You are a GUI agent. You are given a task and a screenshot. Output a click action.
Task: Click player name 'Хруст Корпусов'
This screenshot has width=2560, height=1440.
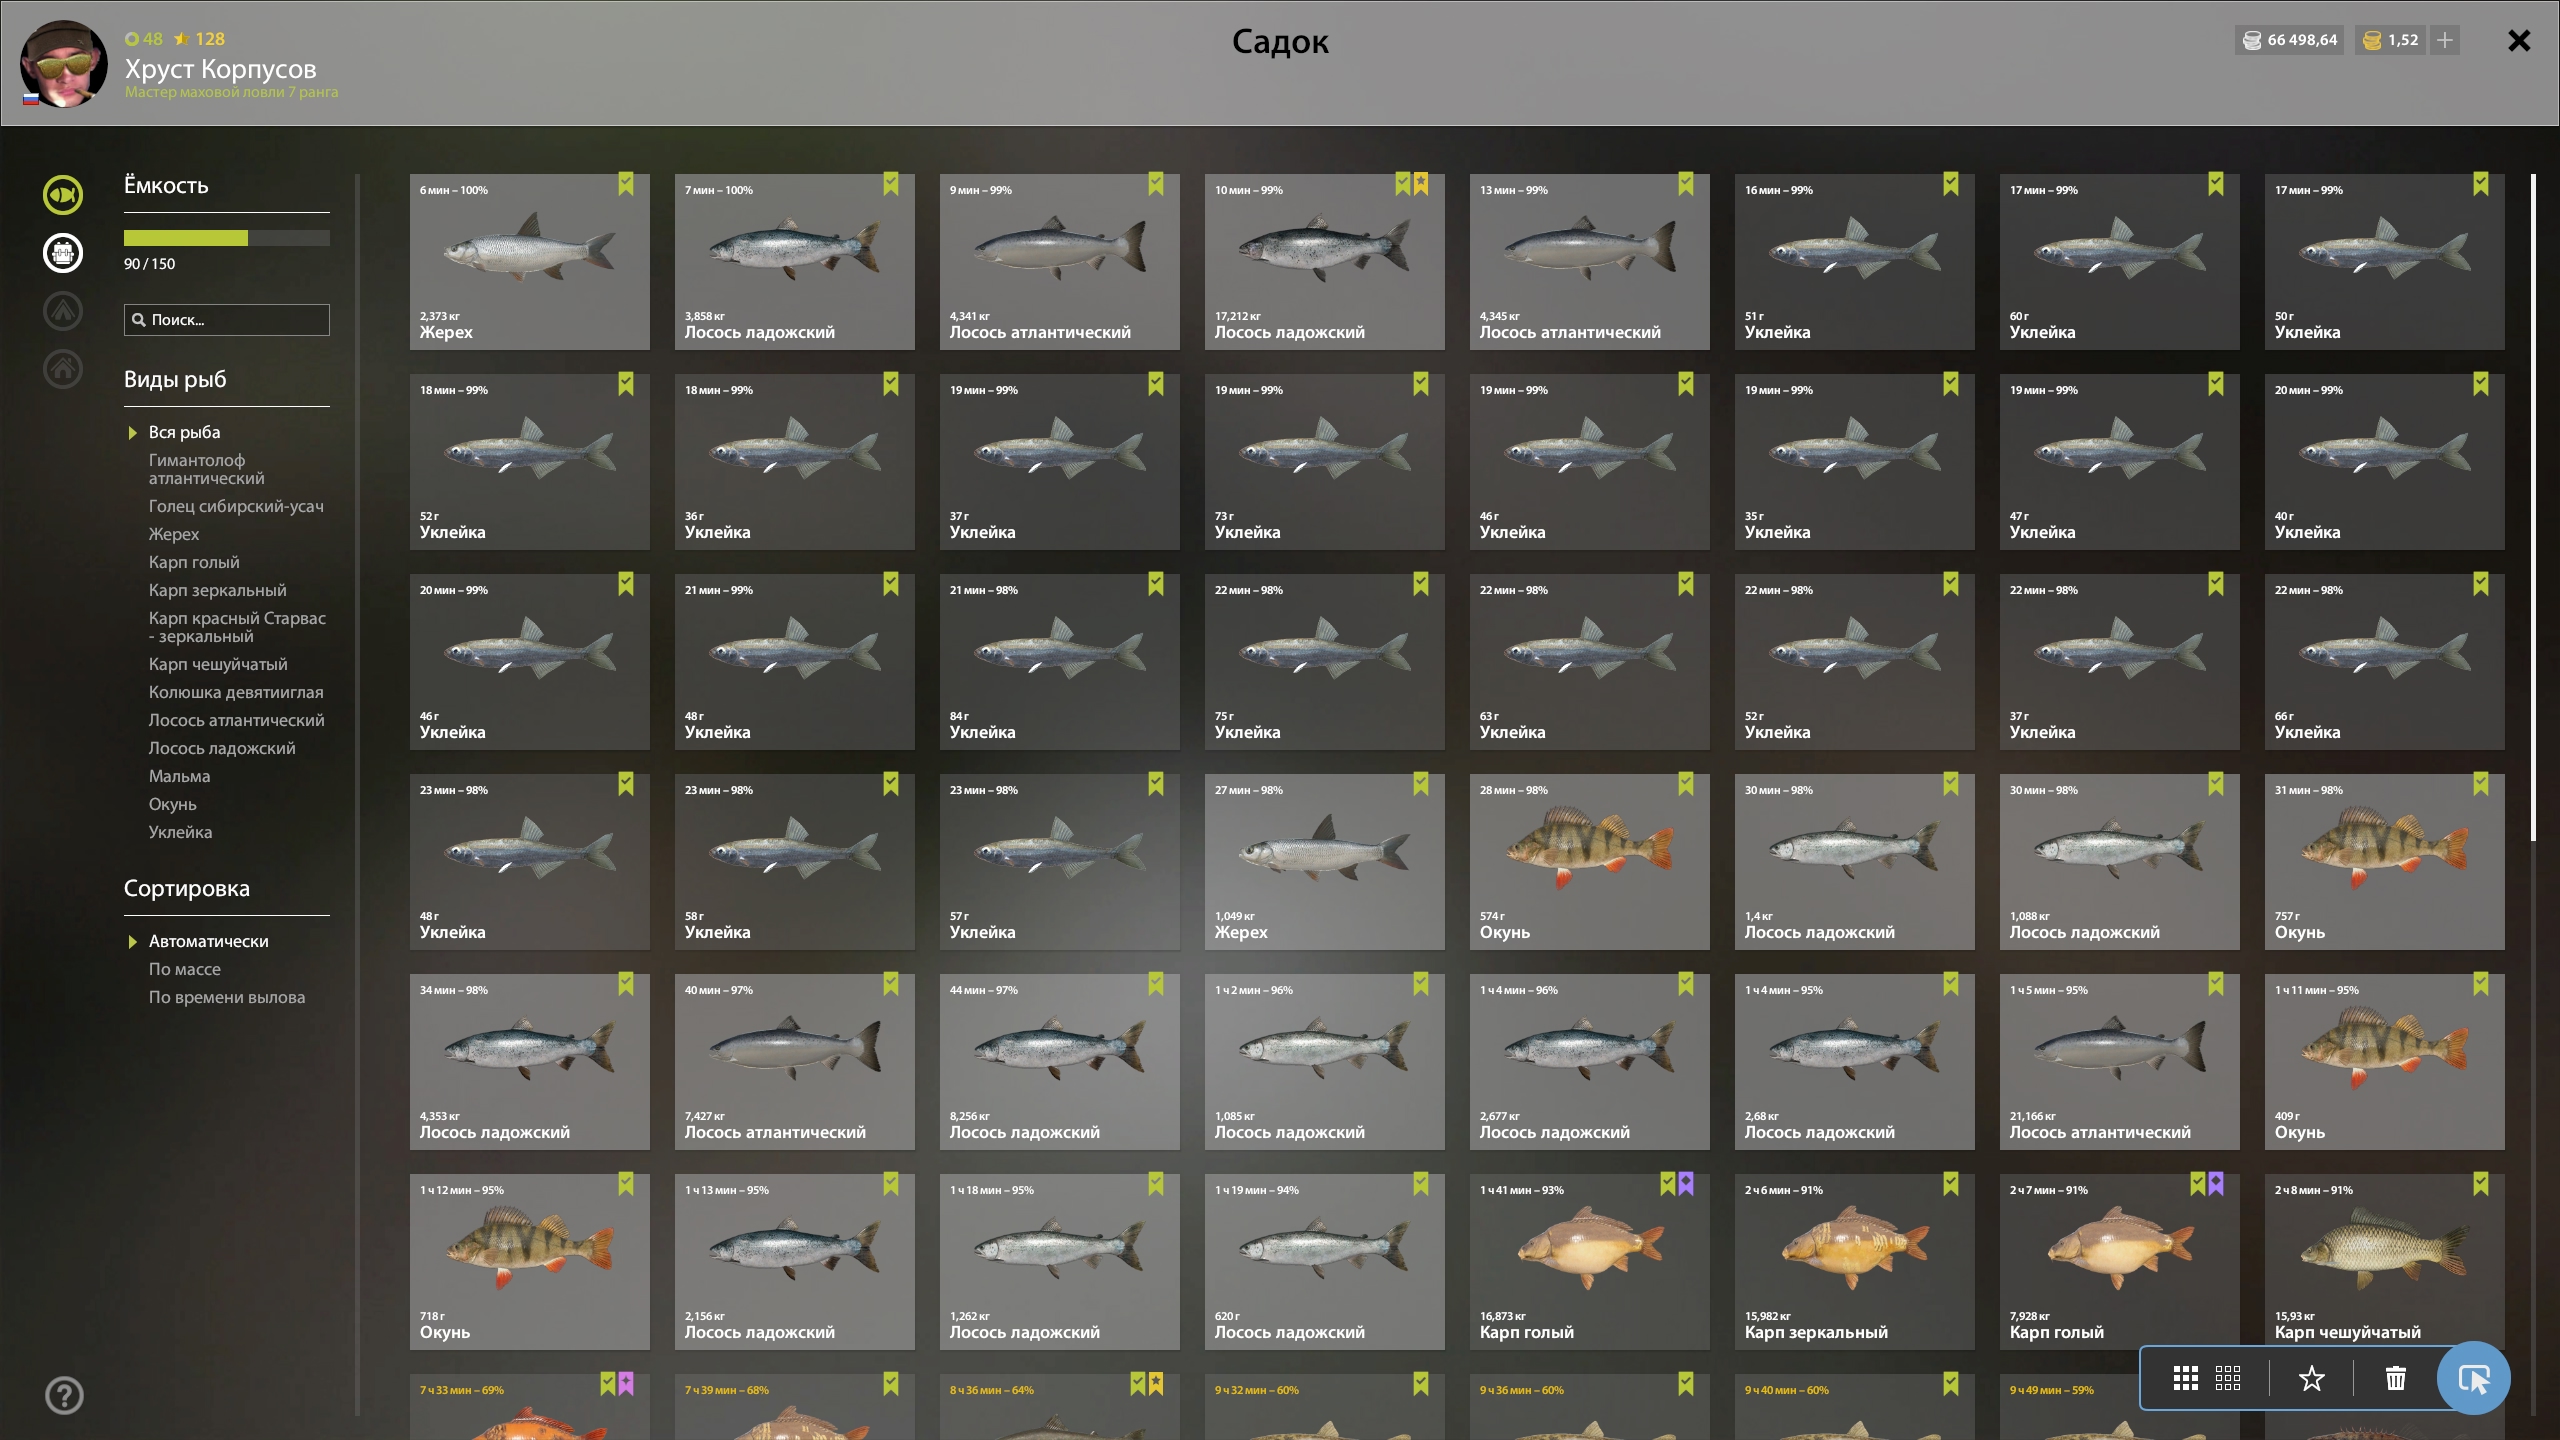click(x=220, y=69)
